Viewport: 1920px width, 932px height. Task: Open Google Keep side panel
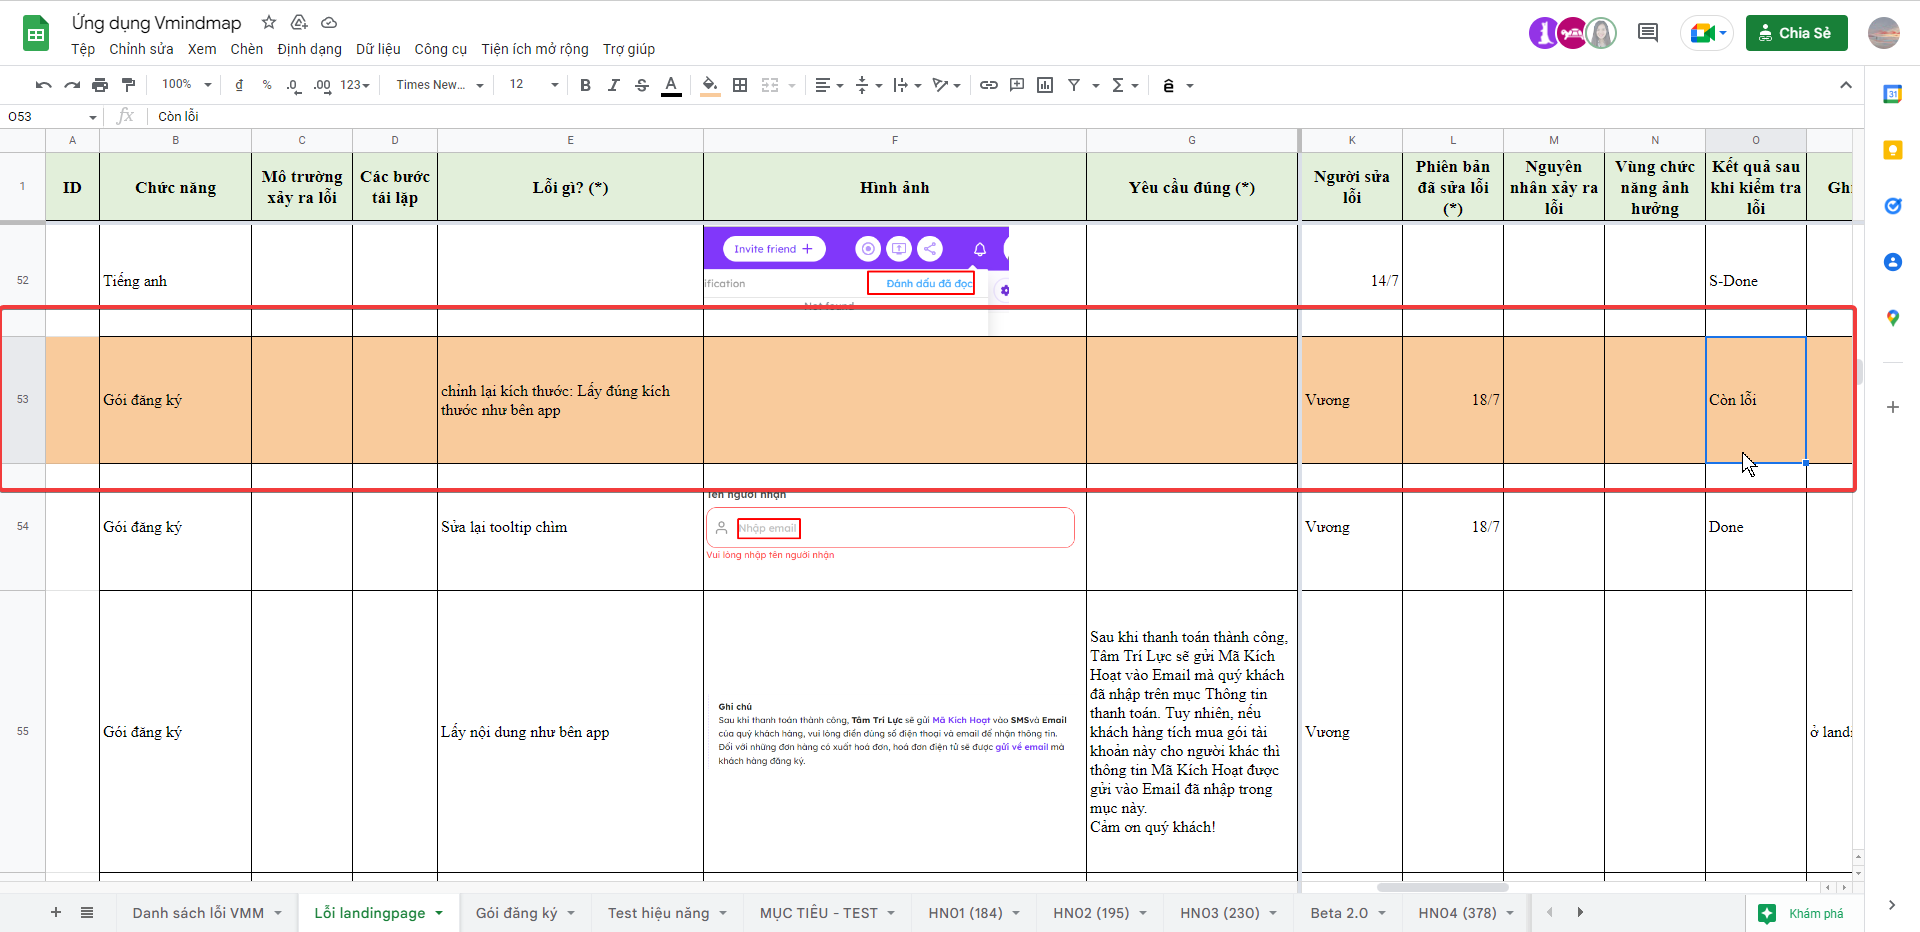click(1892, 150)
